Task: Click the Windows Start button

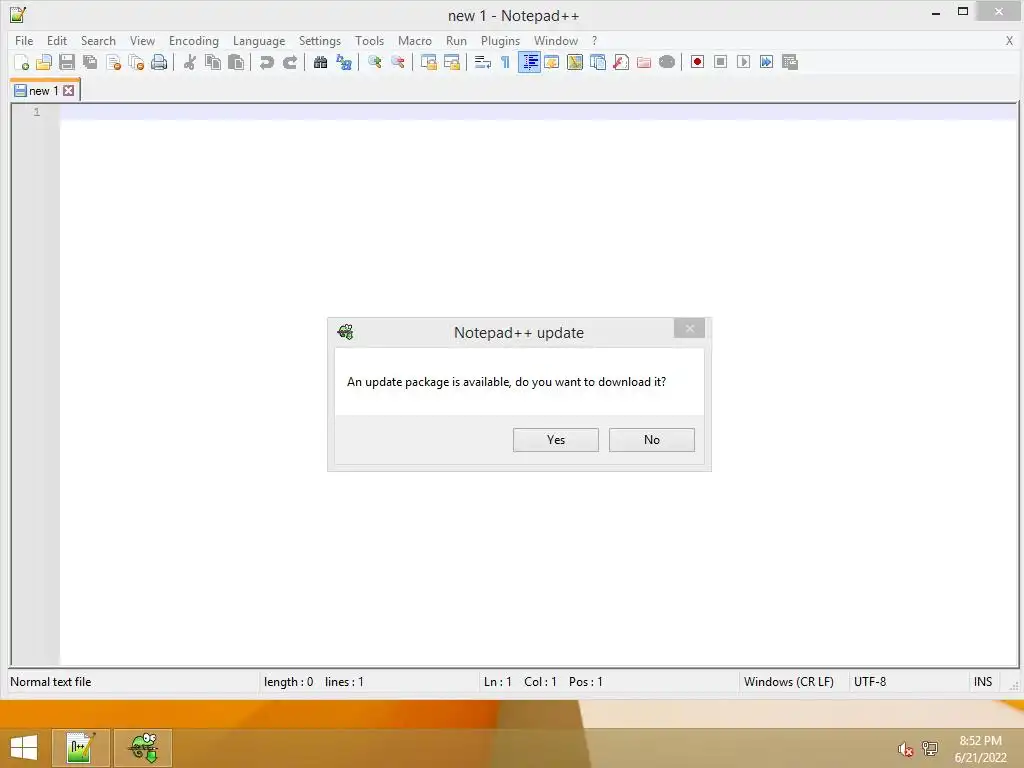Action: coord(24,748)
